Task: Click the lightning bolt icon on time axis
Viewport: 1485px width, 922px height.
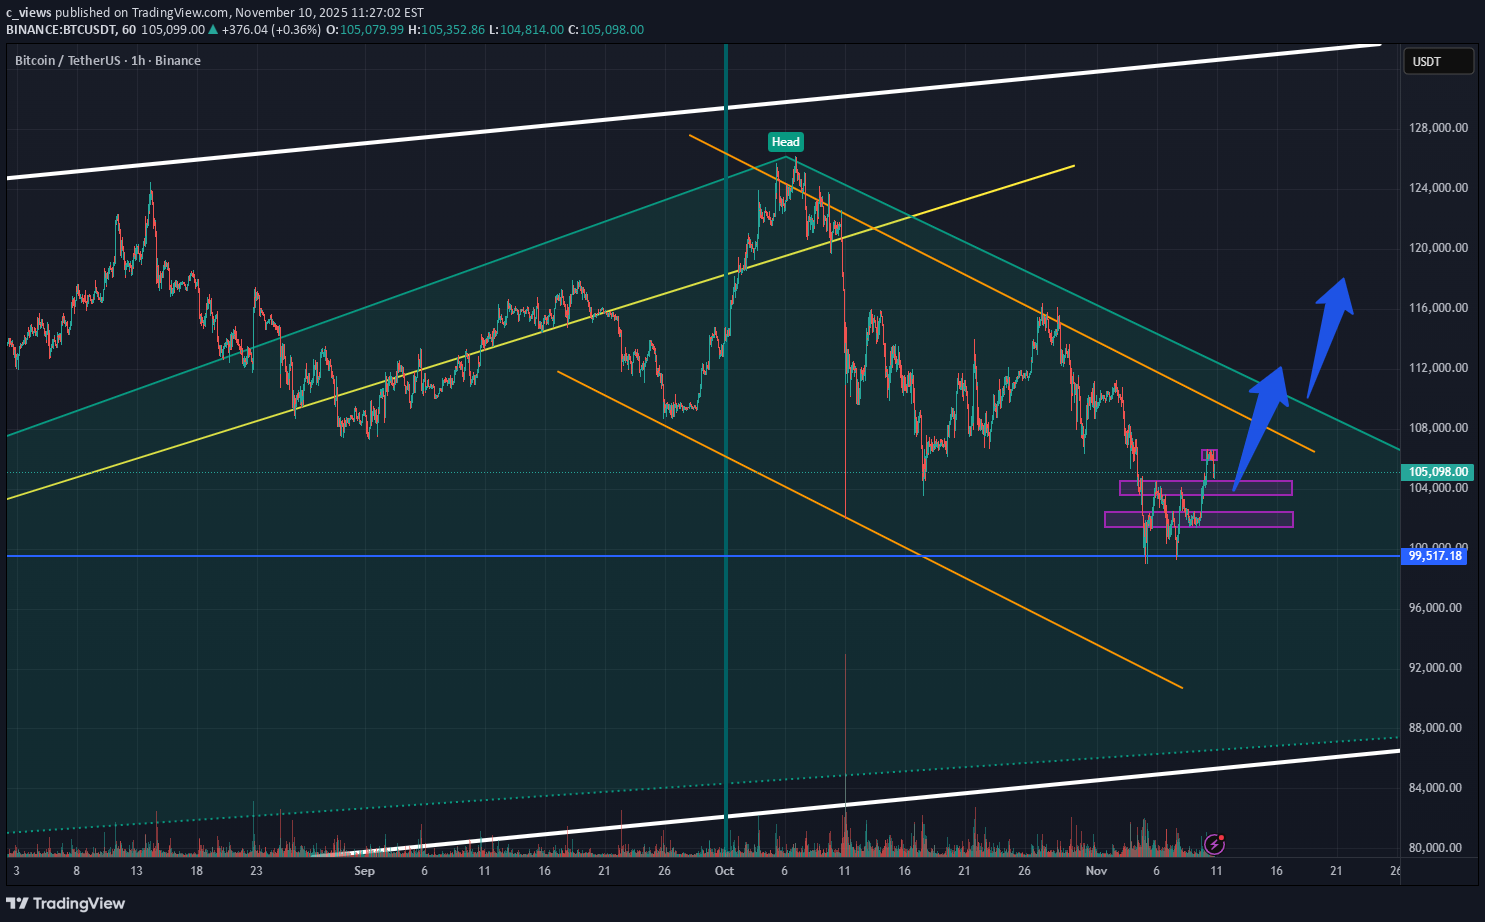Action: tap(1215, 844)
